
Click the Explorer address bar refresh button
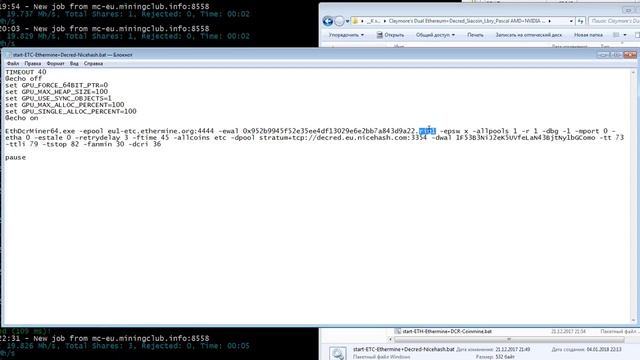580,21
